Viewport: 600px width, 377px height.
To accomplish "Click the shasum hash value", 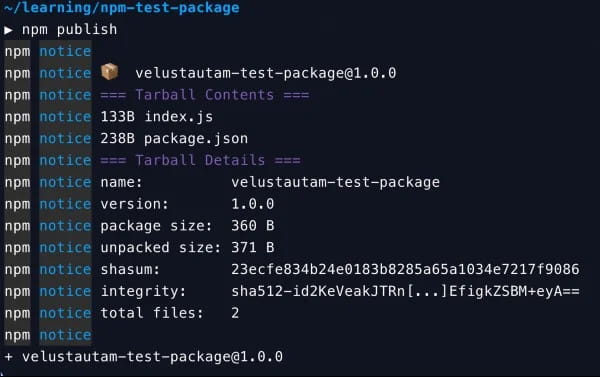I will coord(405,269).
